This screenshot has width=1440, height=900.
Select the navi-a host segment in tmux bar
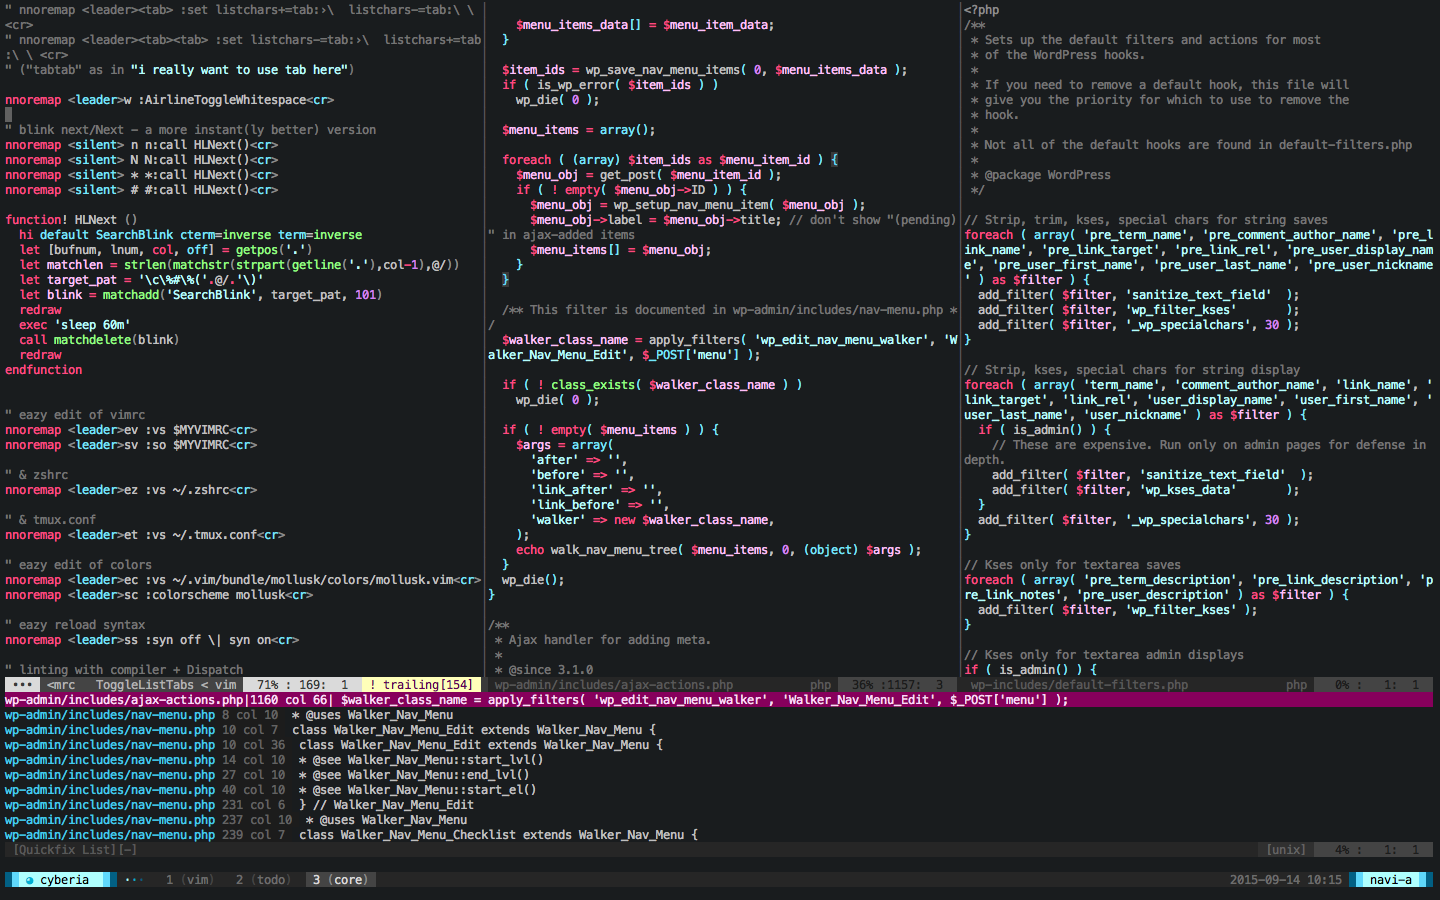click(1391, 879)
